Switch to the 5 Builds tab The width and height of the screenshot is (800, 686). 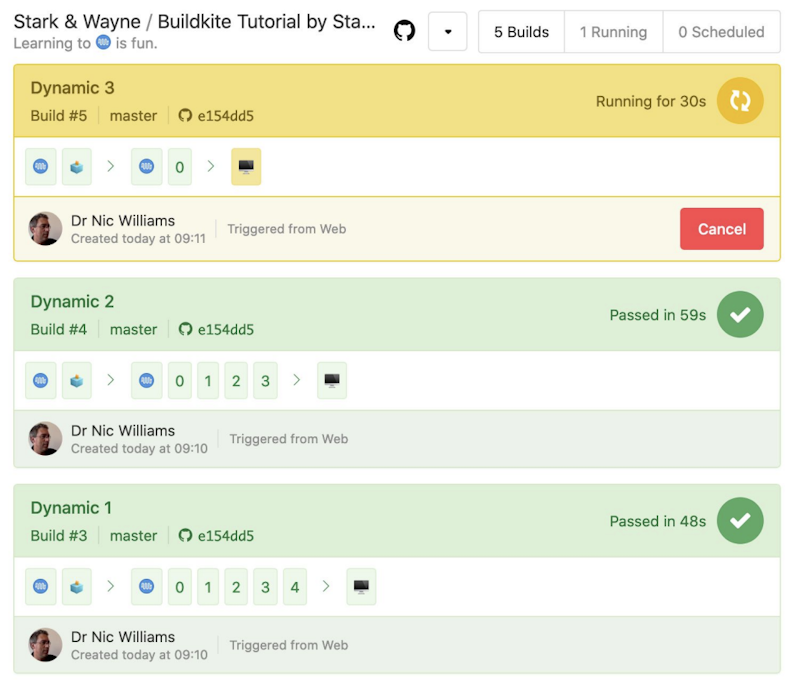coord(521,32)
